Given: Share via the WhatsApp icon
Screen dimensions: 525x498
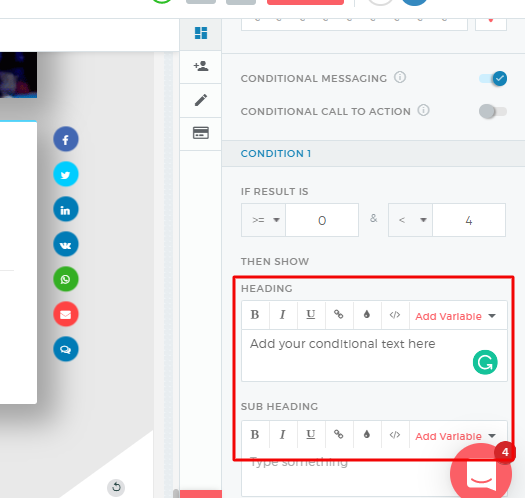Looking at the screenshot, I should pyautogui.click(x=66, y=279).
